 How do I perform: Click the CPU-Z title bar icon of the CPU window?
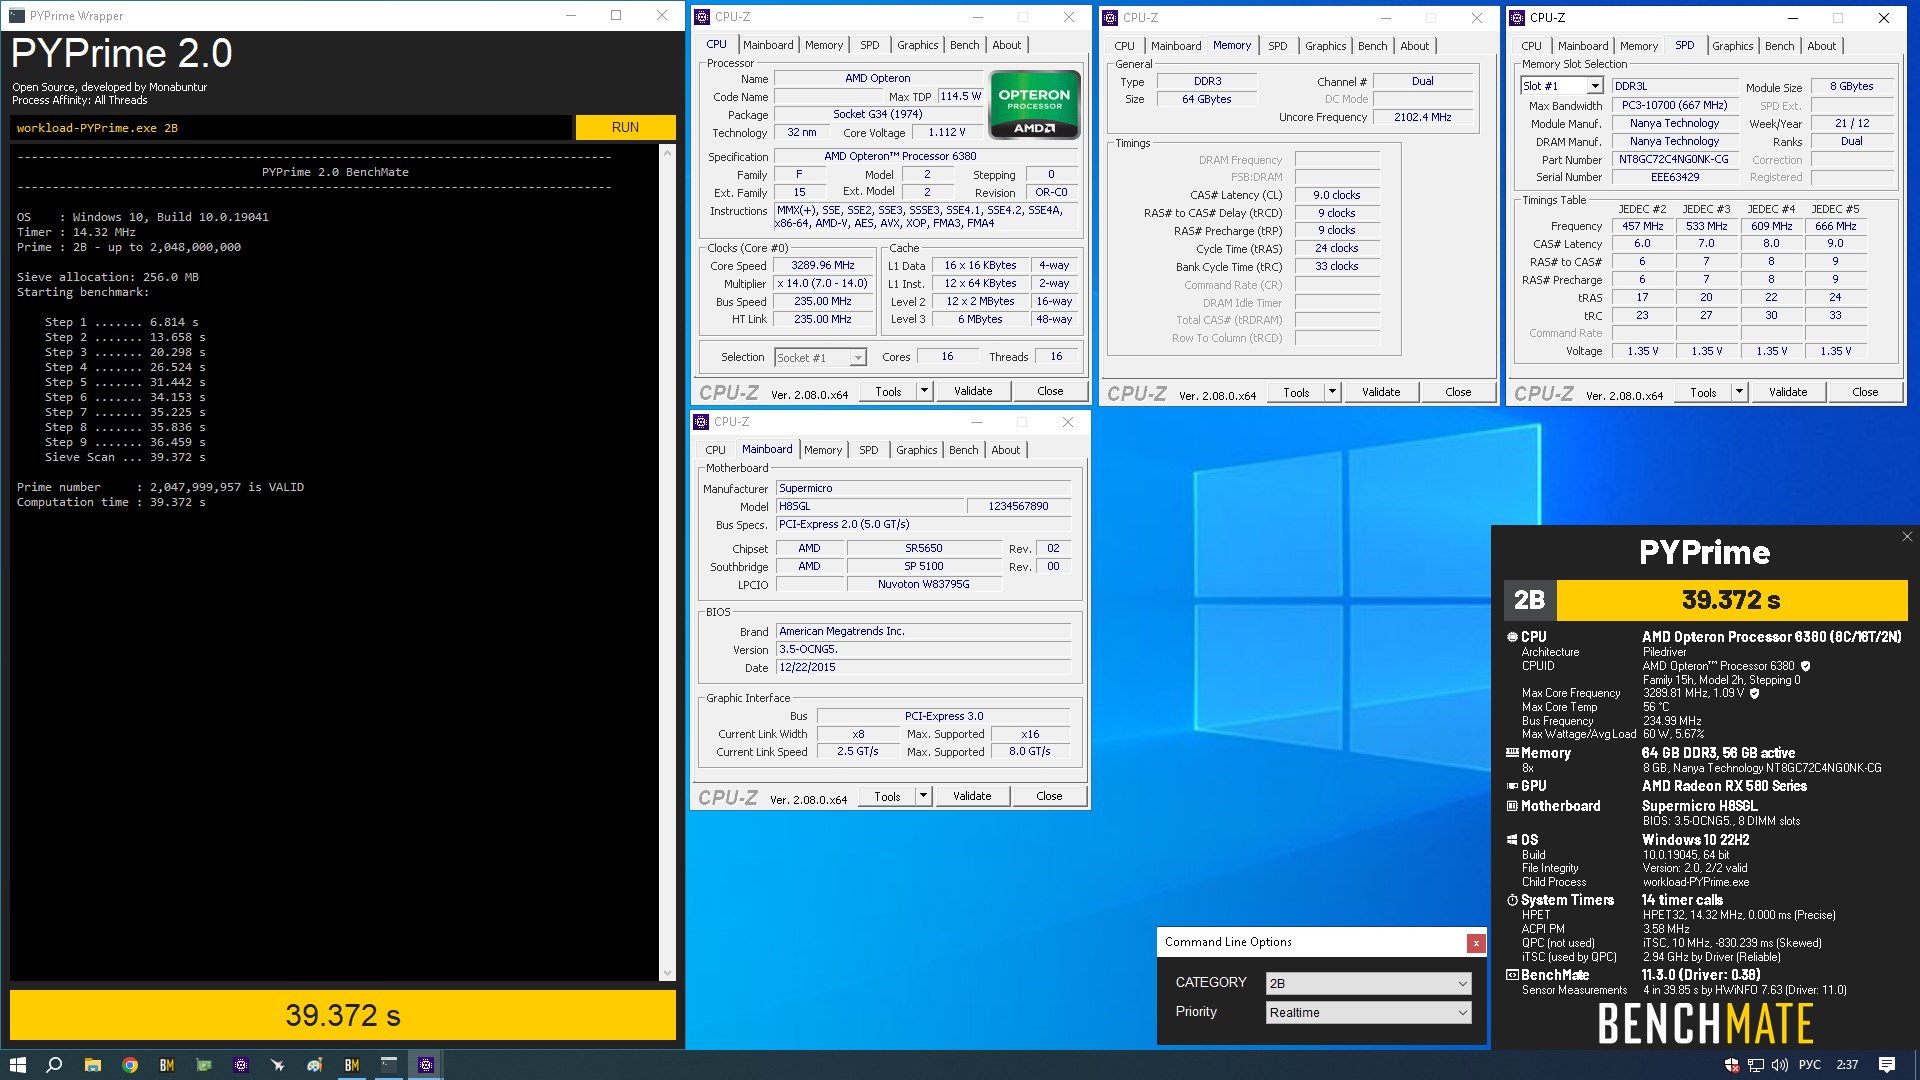pos(703,17)
